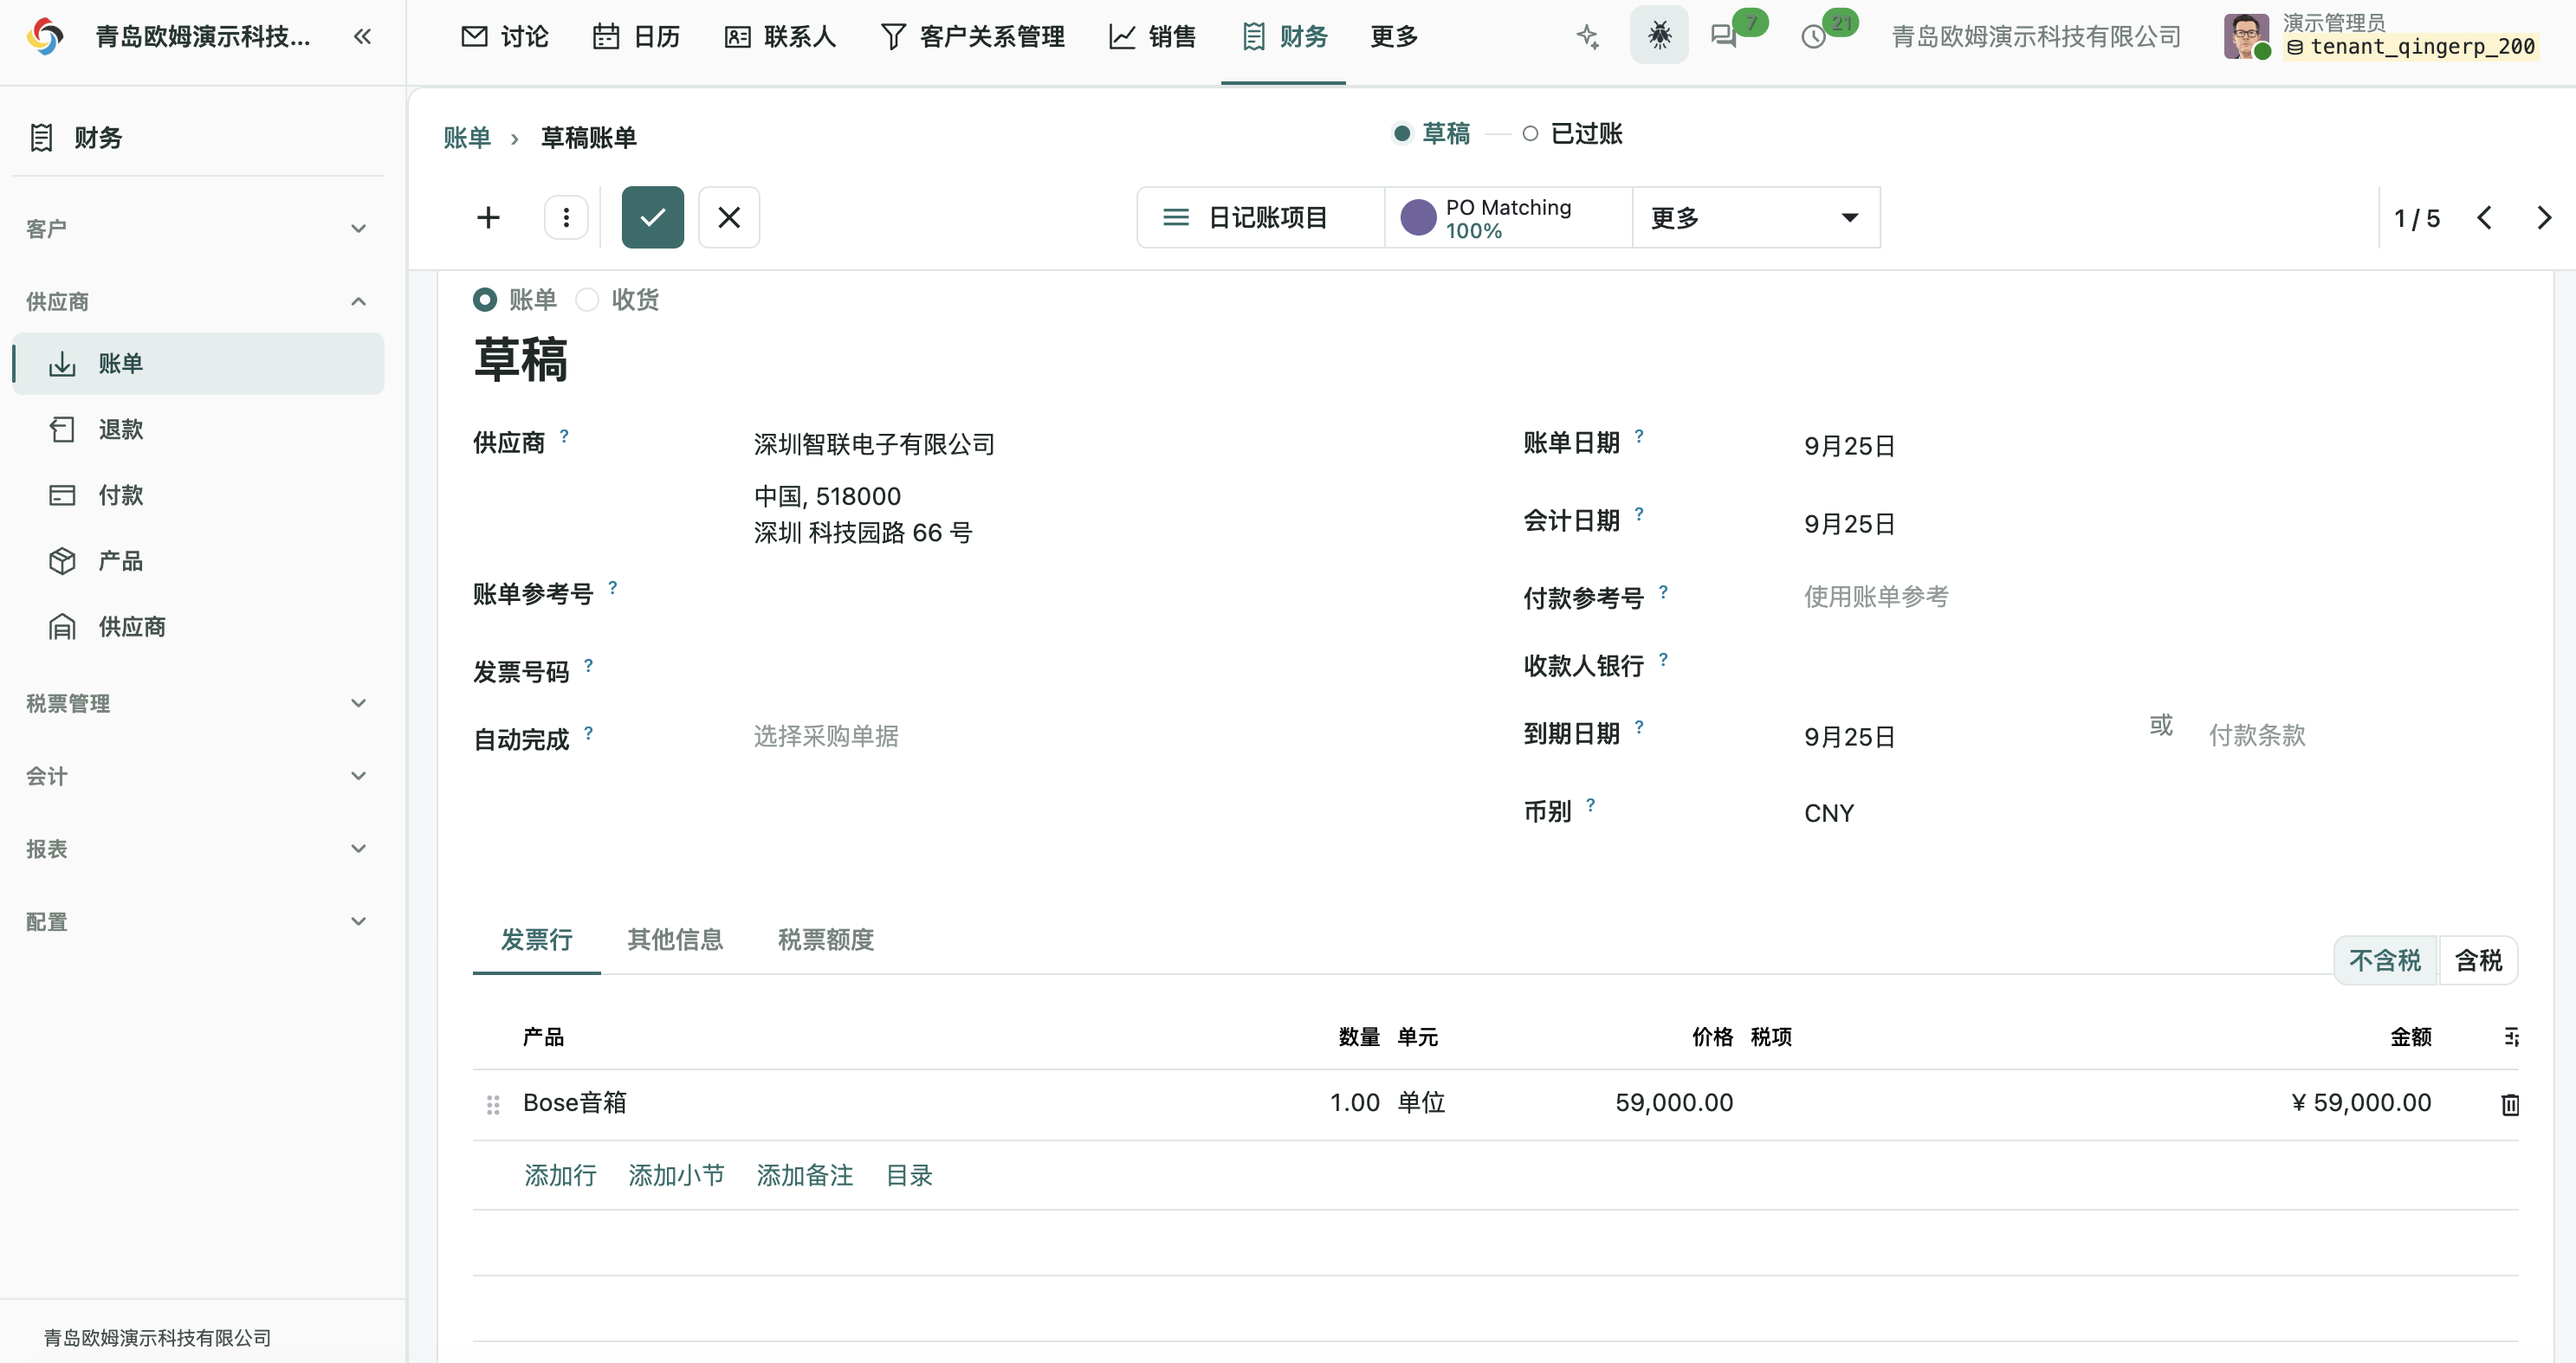The height and width of the screenshot is (1363, 2576).
Task: Go to the previous record arrow
Action: [2485, 218]
